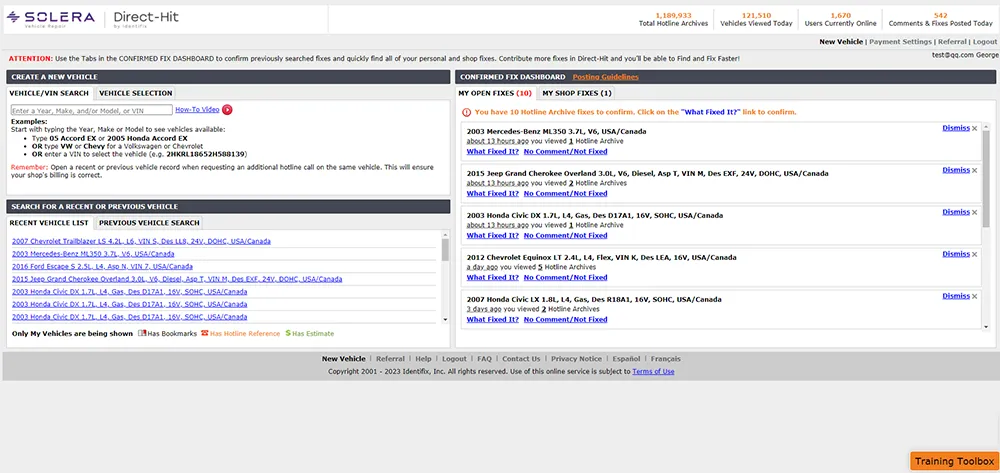
Task: Switch language to Español in footer
Action: pos(626,359)
